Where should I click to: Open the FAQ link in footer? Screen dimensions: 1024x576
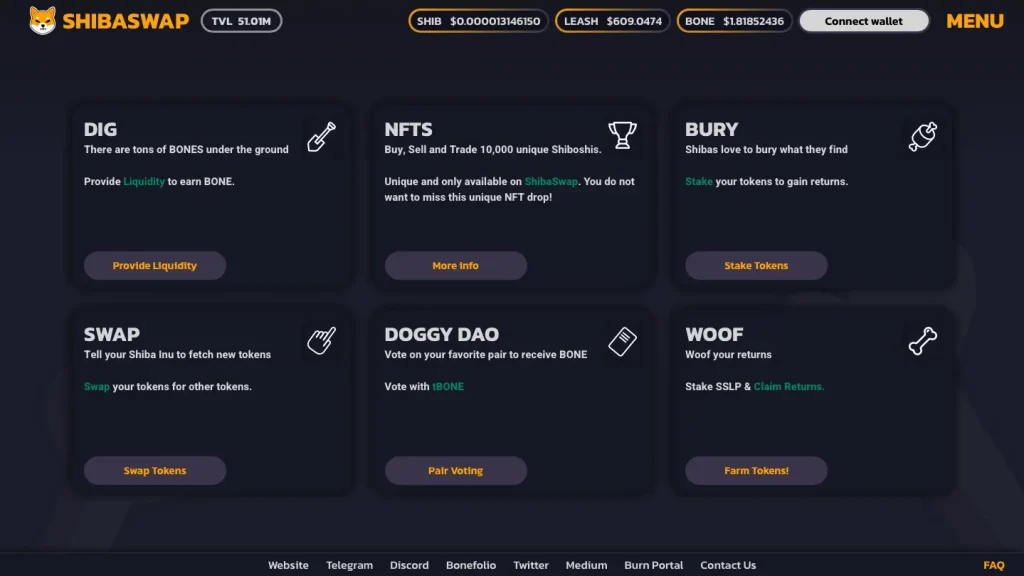pos(993,565)
